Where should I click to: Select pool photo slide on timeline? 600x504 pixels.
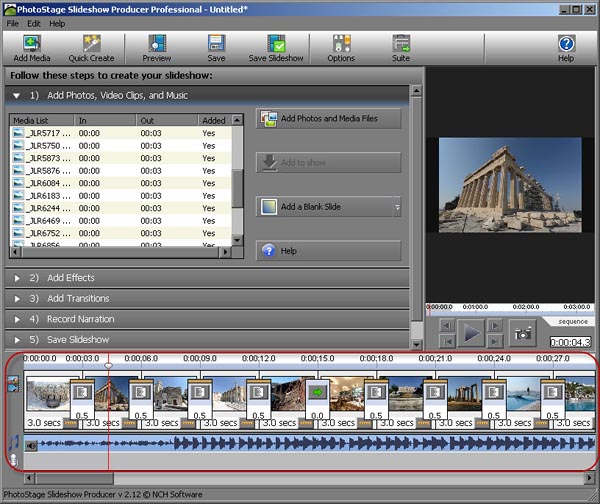click(523, 394)
